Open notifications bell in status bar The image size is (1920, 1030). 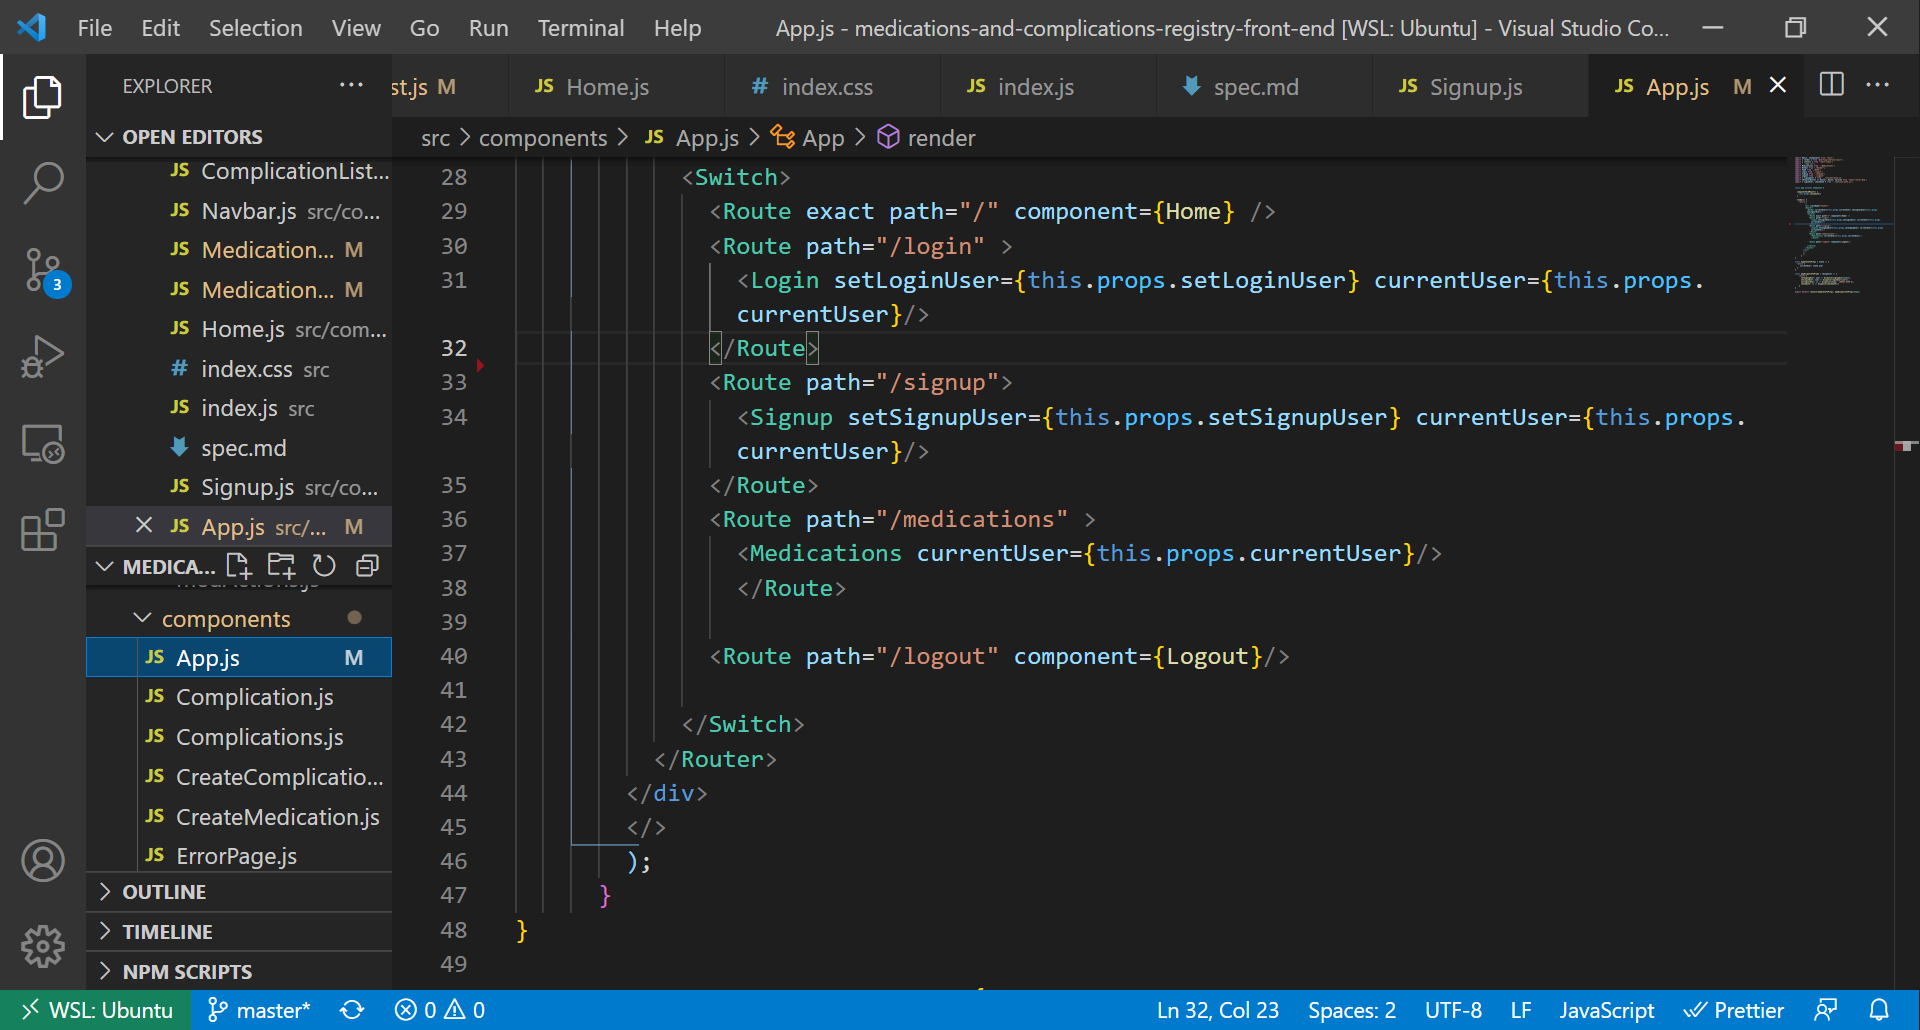pos(1879,1010)
